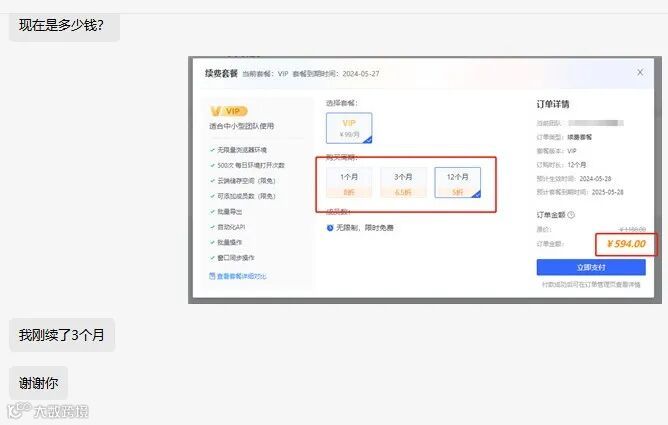Screen dimensions: 668x425
Task: Select the 无限制 限时免费 member option
Action: [x=360, y=228]
